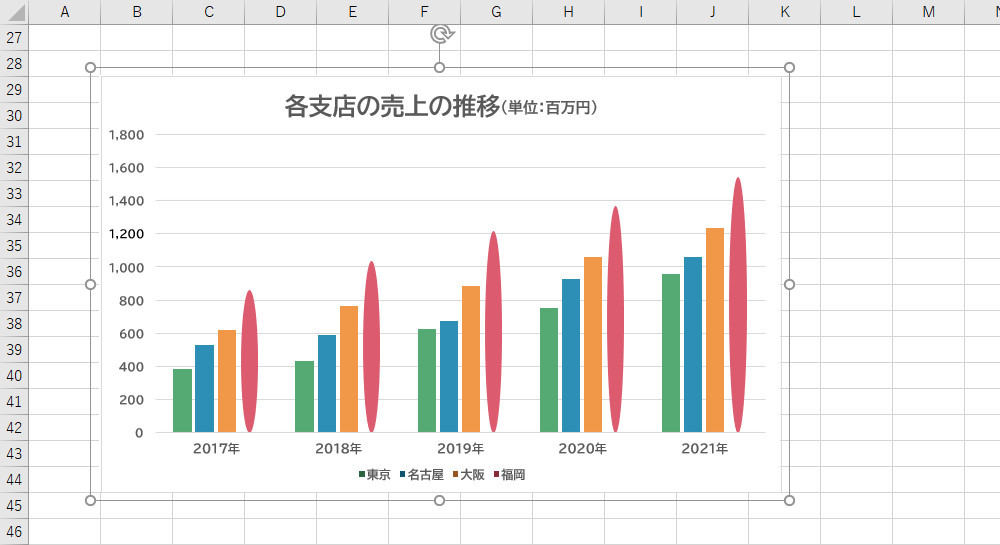The height and width of the screenshot is (545, 1000).
Task: Select the bottom-middle chart resize handle
Action: point(439,500)
